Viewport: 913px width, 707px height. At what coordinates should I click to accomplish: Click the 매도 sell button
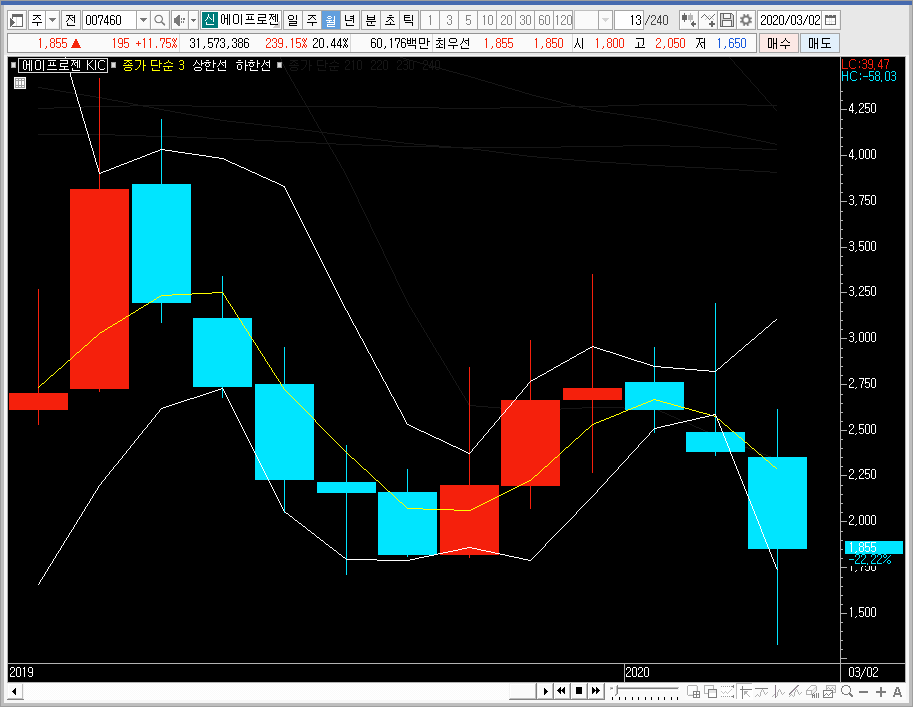pyautogui.click(x=820, y=43)
